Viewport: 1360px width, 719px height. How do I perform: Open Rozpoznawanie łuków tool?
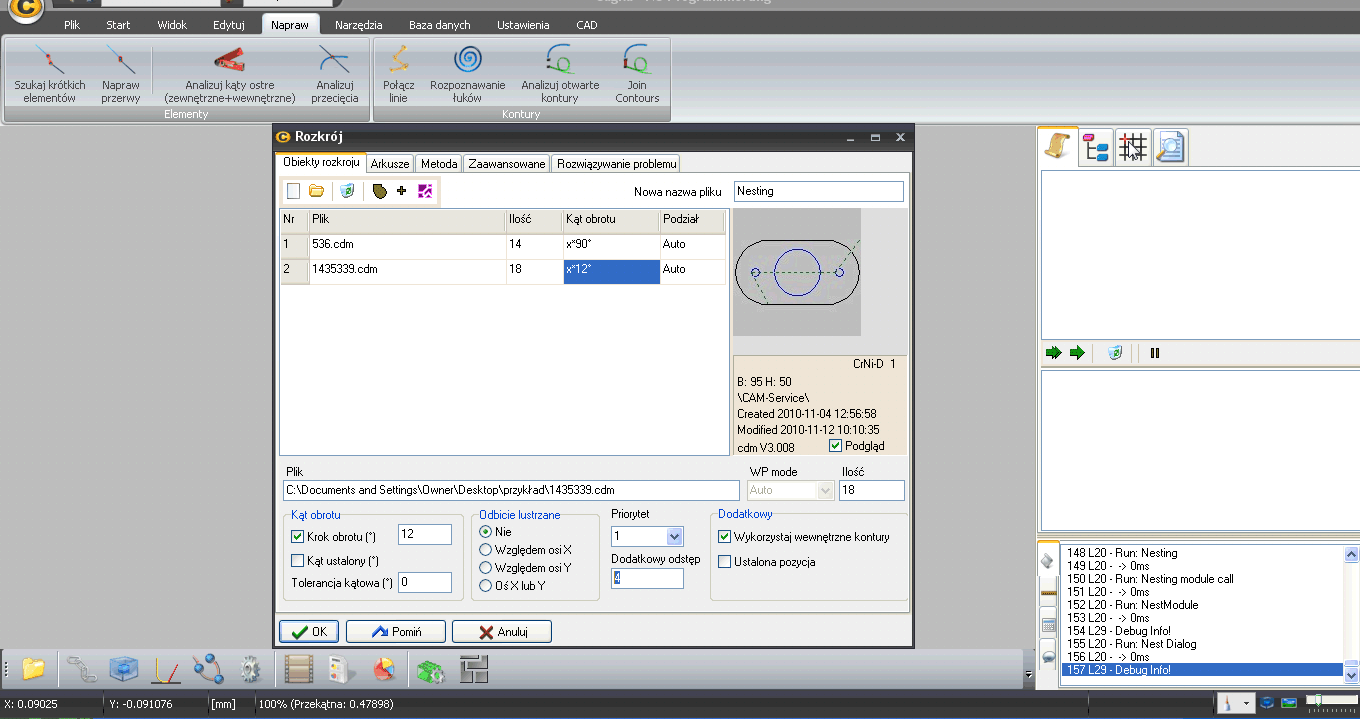468,74
